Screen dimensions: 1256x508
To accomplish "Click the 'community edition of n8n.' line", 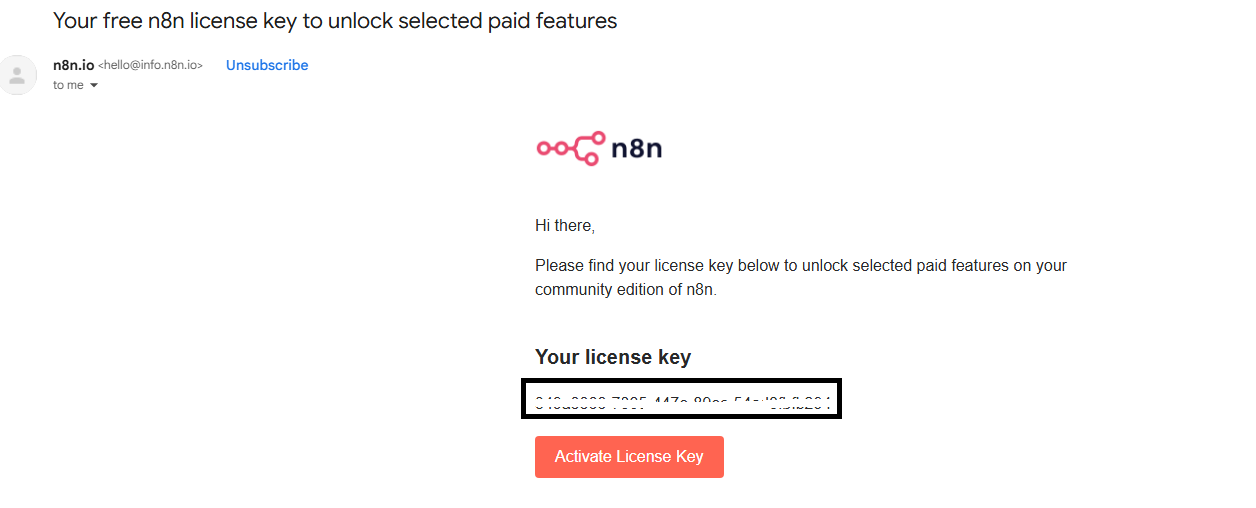I will coord(626,290).
